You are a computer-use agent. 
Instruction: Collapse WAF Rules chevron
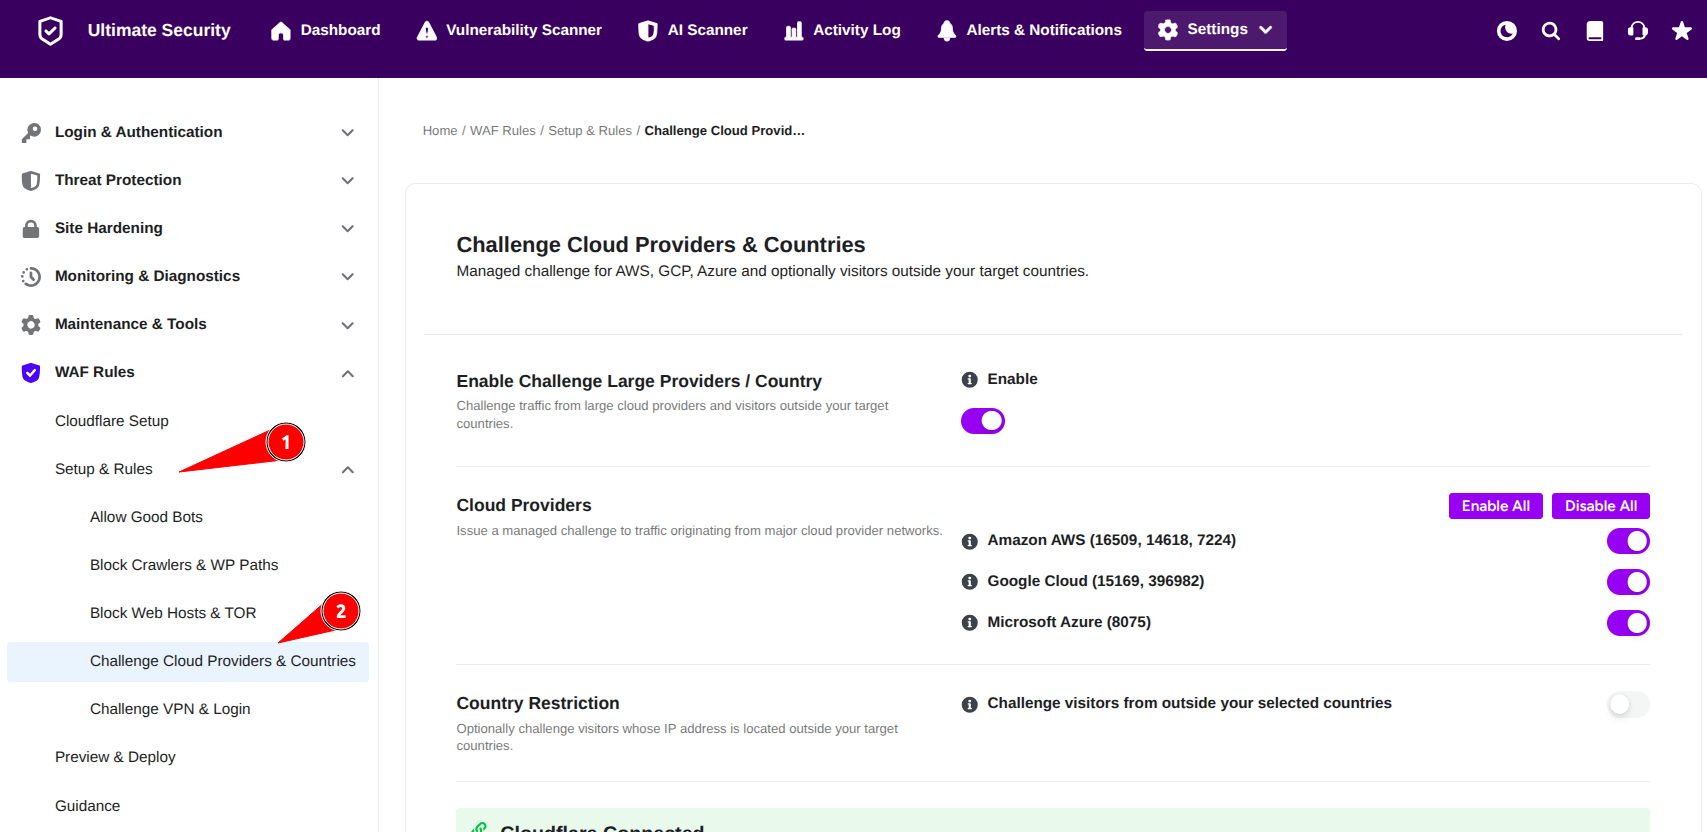[348, 373]
